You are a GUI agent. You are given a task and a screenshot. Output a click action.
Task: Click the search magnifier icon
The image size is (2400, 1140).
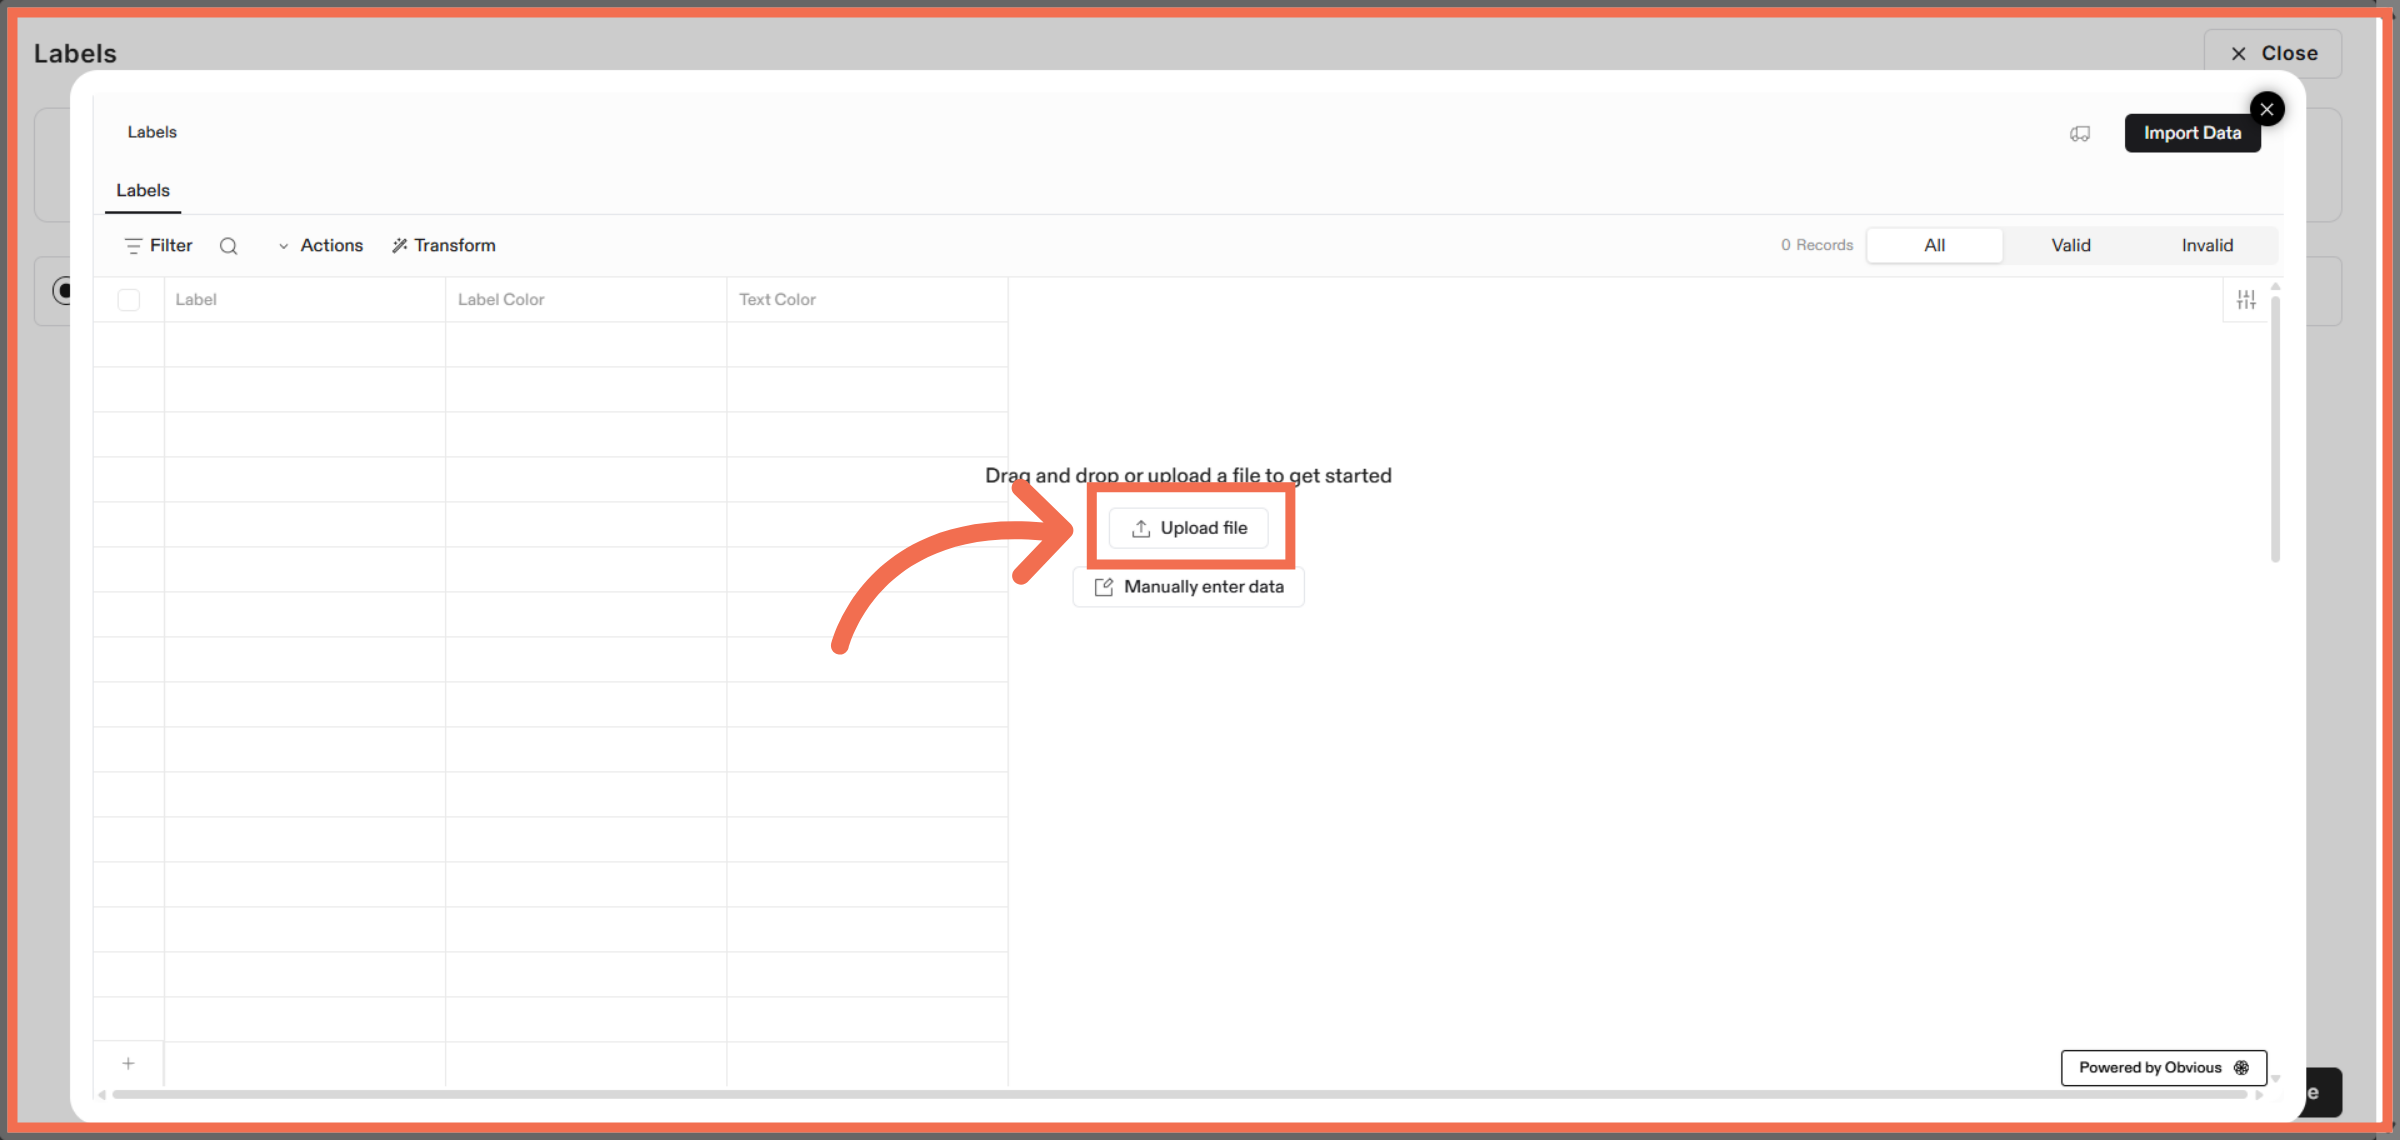[x=228, y=246]
